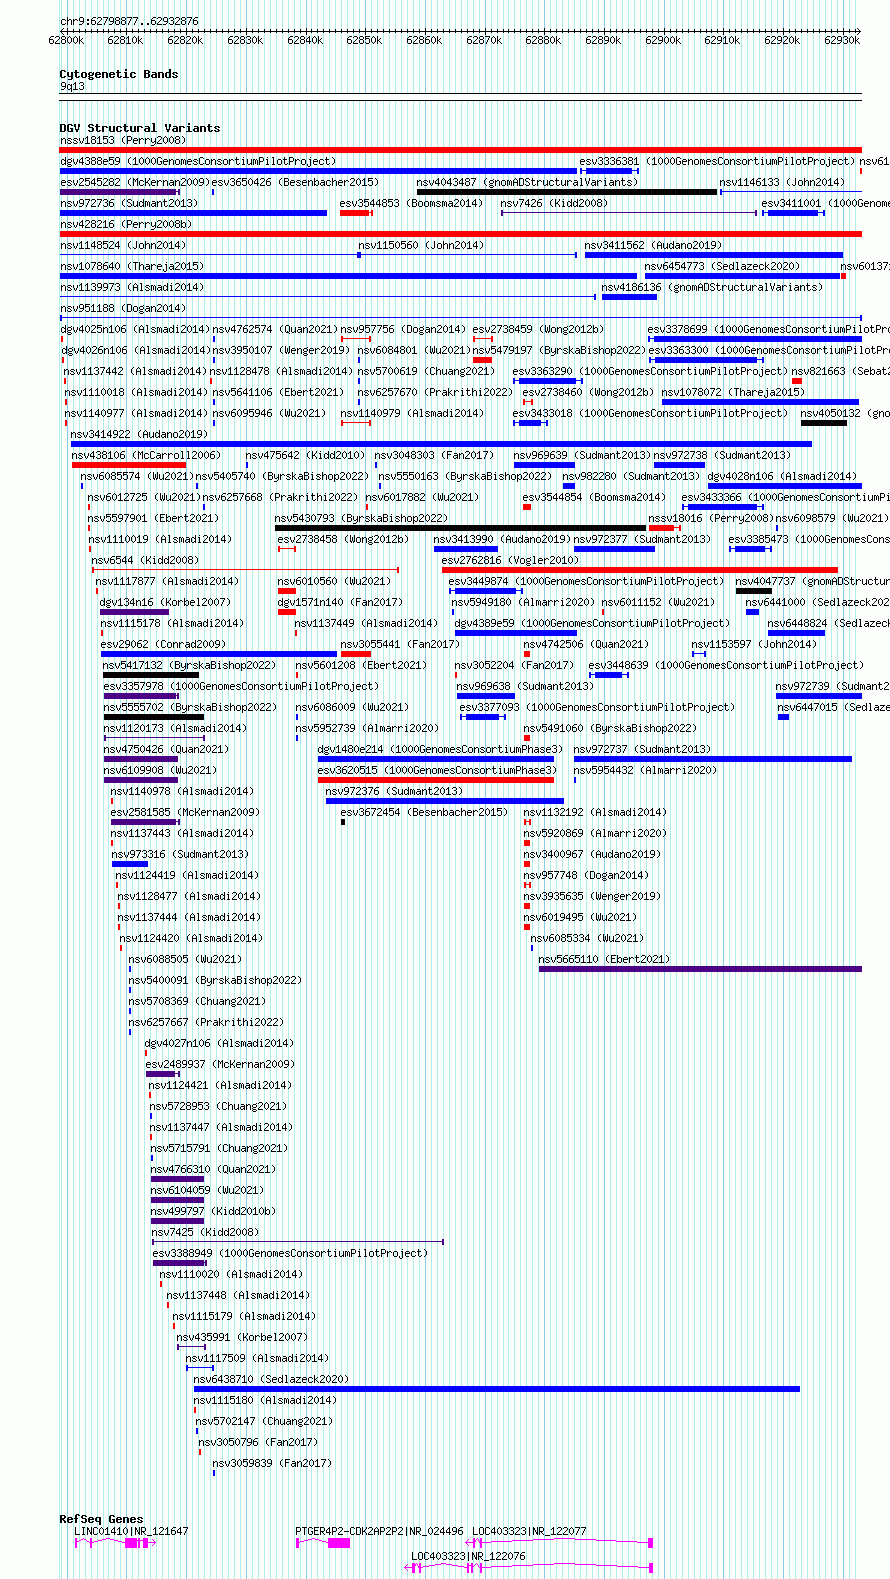Screen dimensions: 890x1579
Task: Click nsv438106 (McCarroll2006) label
Action: tap(146, 456)
